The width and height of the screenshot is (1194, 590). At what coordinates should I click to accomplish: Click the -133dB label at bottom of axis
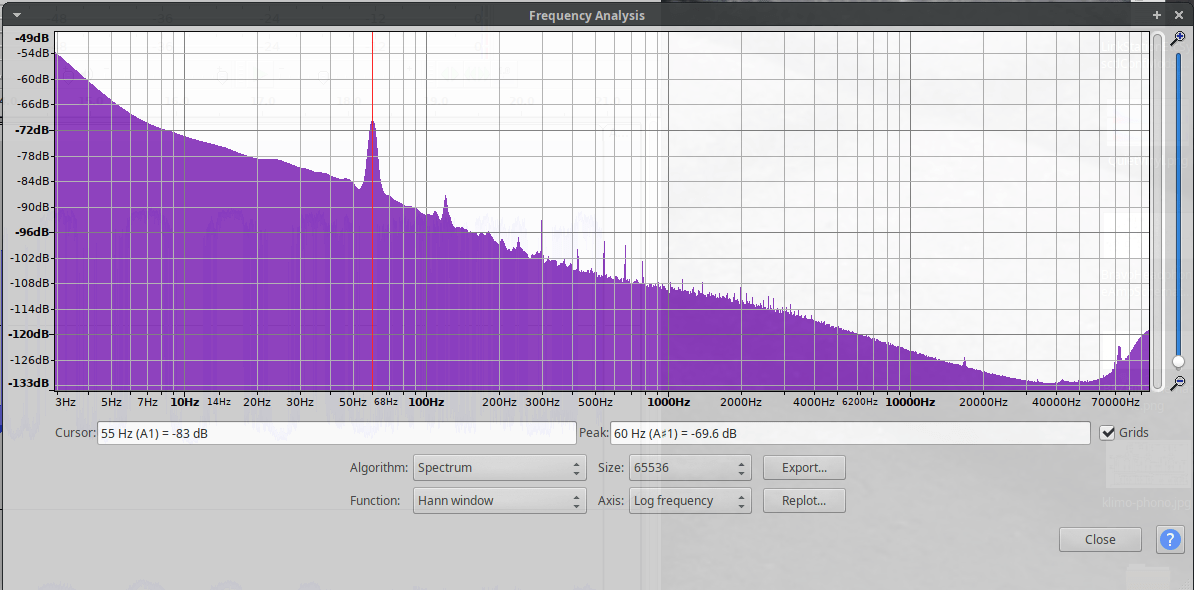click(31, 383)
